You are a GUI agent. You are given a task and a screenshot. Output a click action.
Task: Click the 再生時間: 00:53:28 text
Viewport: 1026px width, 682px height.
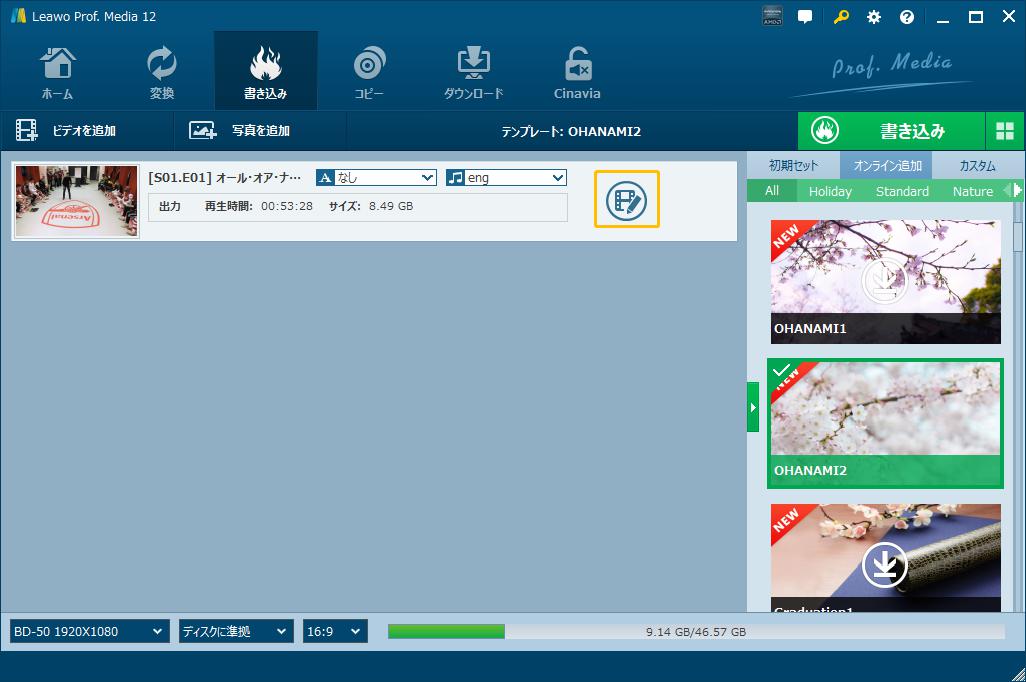pyautogui.click(x=258, y=206)
